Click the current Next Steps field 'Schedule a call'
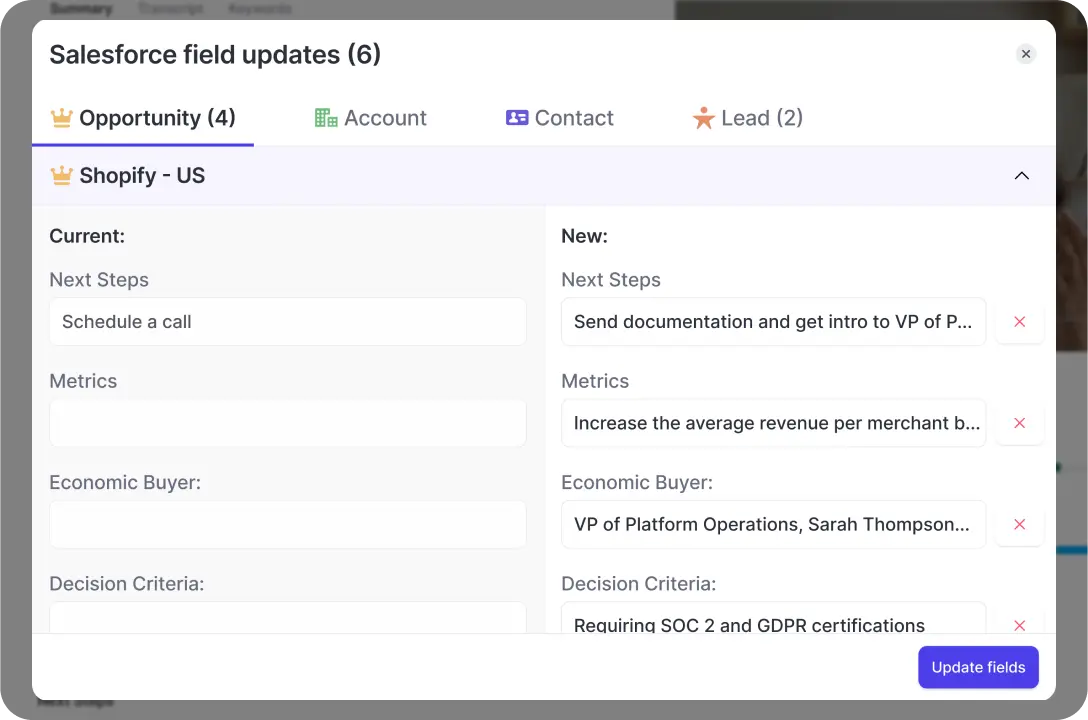 [287, 322]
